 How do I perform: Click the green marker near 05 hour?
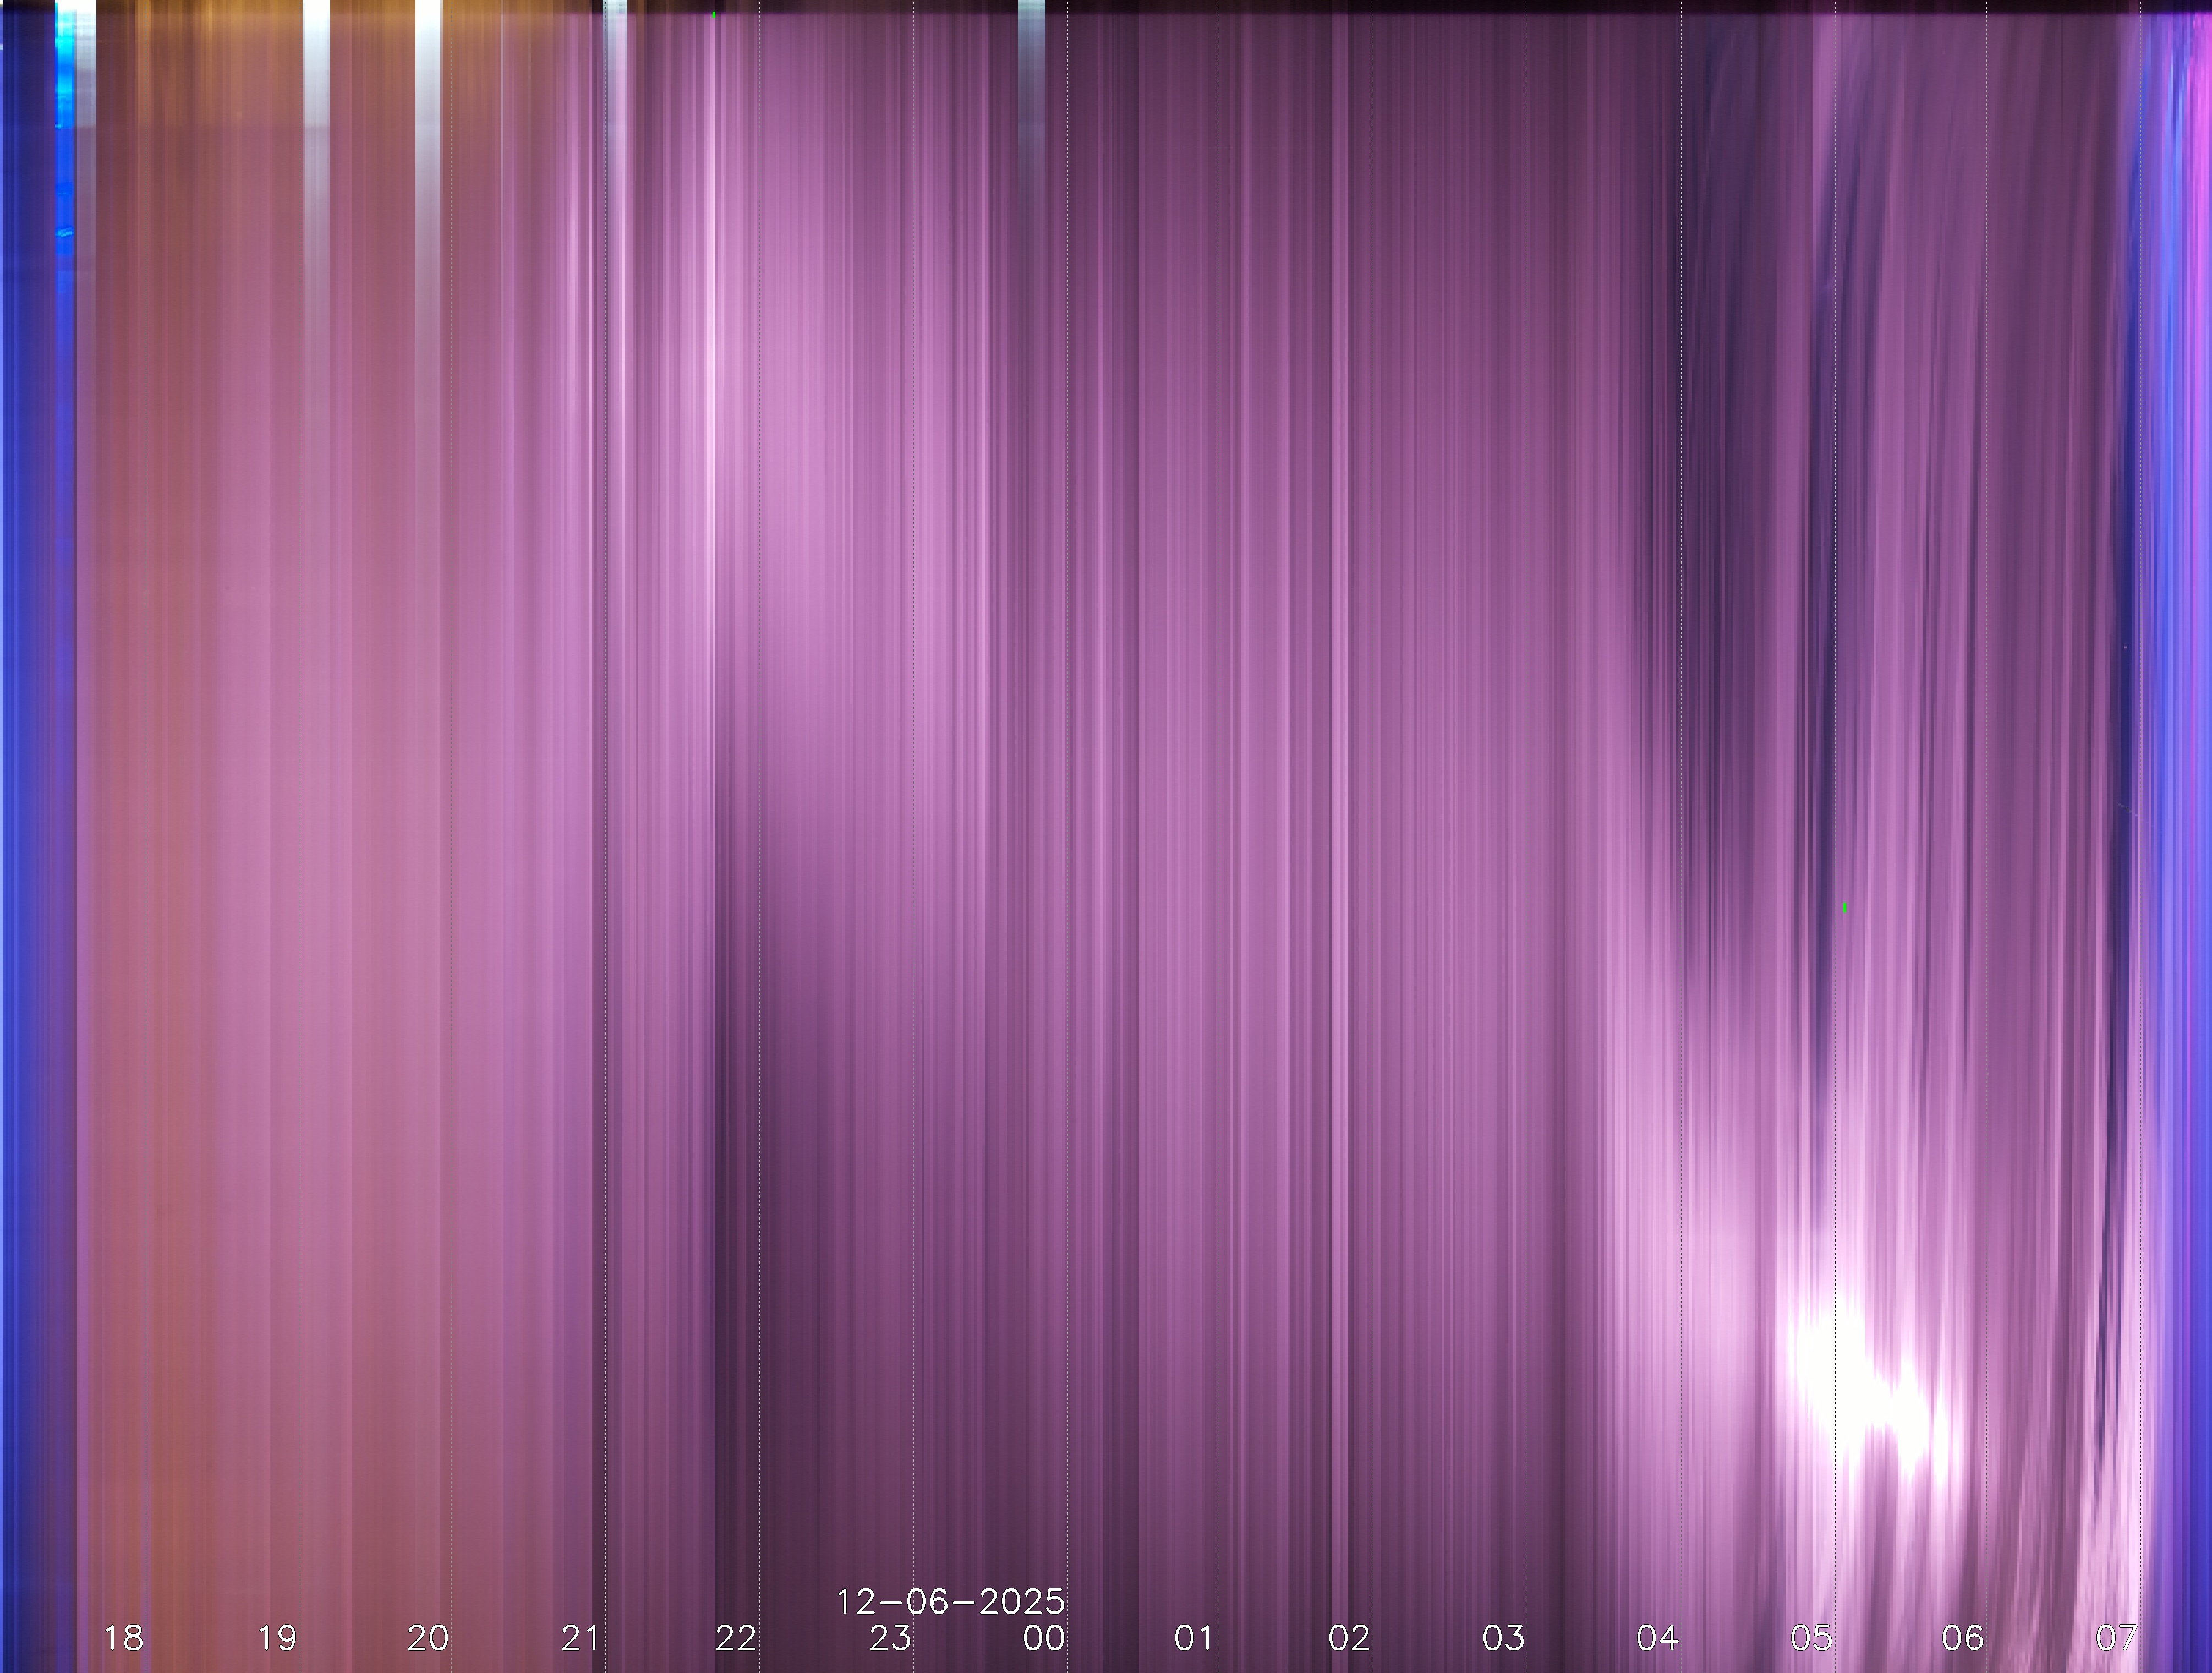(x=1845, y=908)
